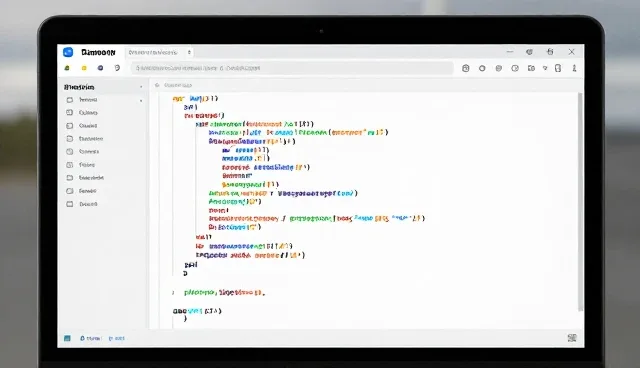This screenshot has width=640, height=368.
Task: Select the document tab beside the window title
Action: [x=159, y=52]
